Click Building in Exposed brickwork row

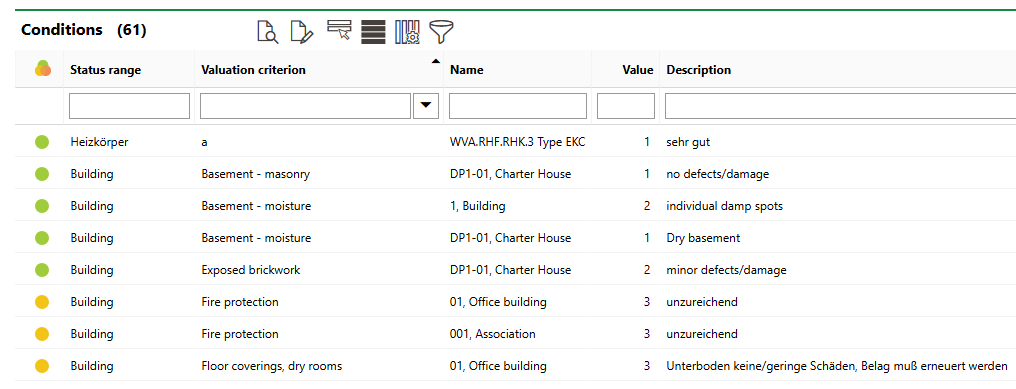point(92,270)
